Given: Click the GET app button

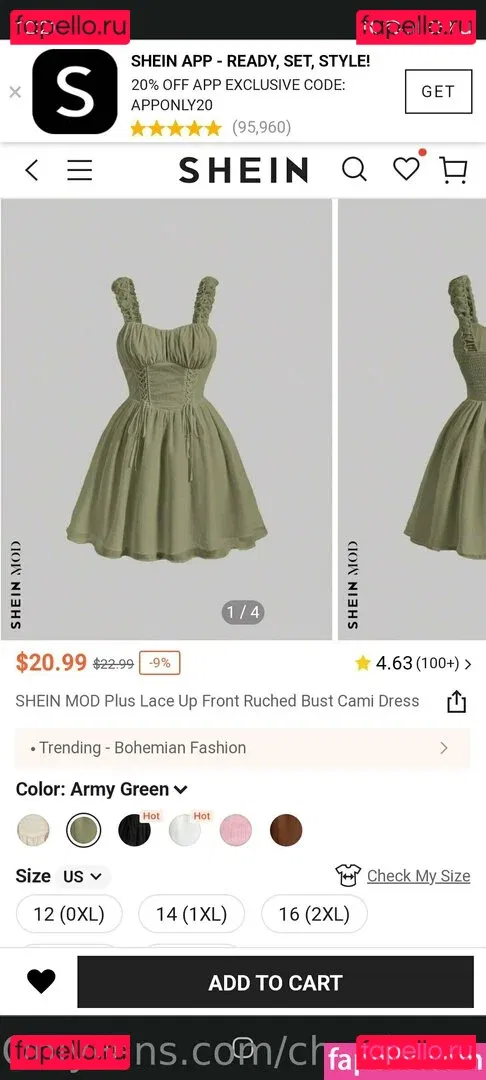Looking at the screenshot, I should click(x=439, y=92).
